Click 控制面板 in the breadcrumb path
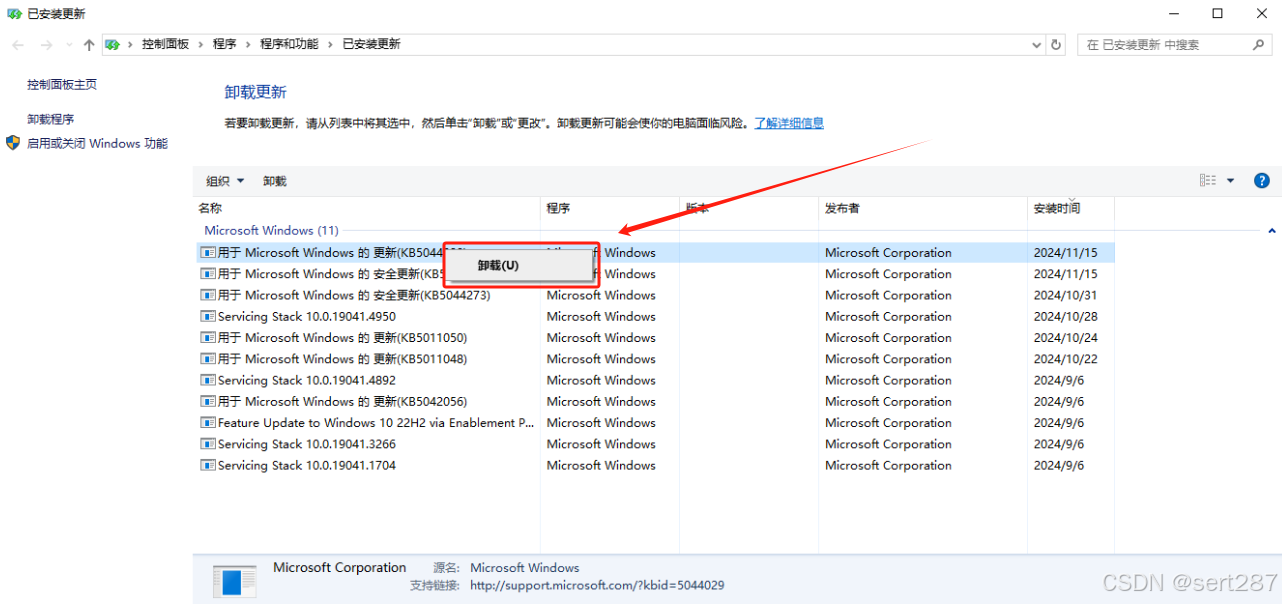Screen dimensions: 1282x604 pos(165,45)
